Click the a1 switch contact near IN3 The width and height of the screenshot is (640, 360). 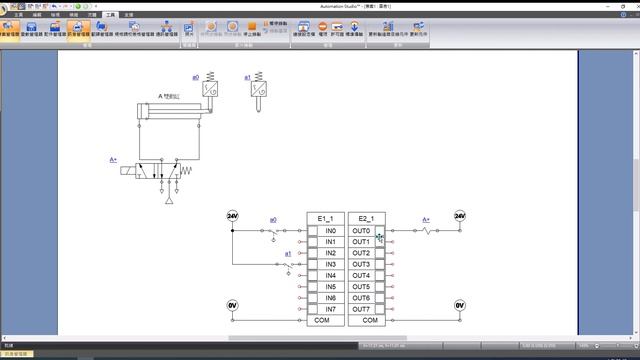tap(288, 267)
